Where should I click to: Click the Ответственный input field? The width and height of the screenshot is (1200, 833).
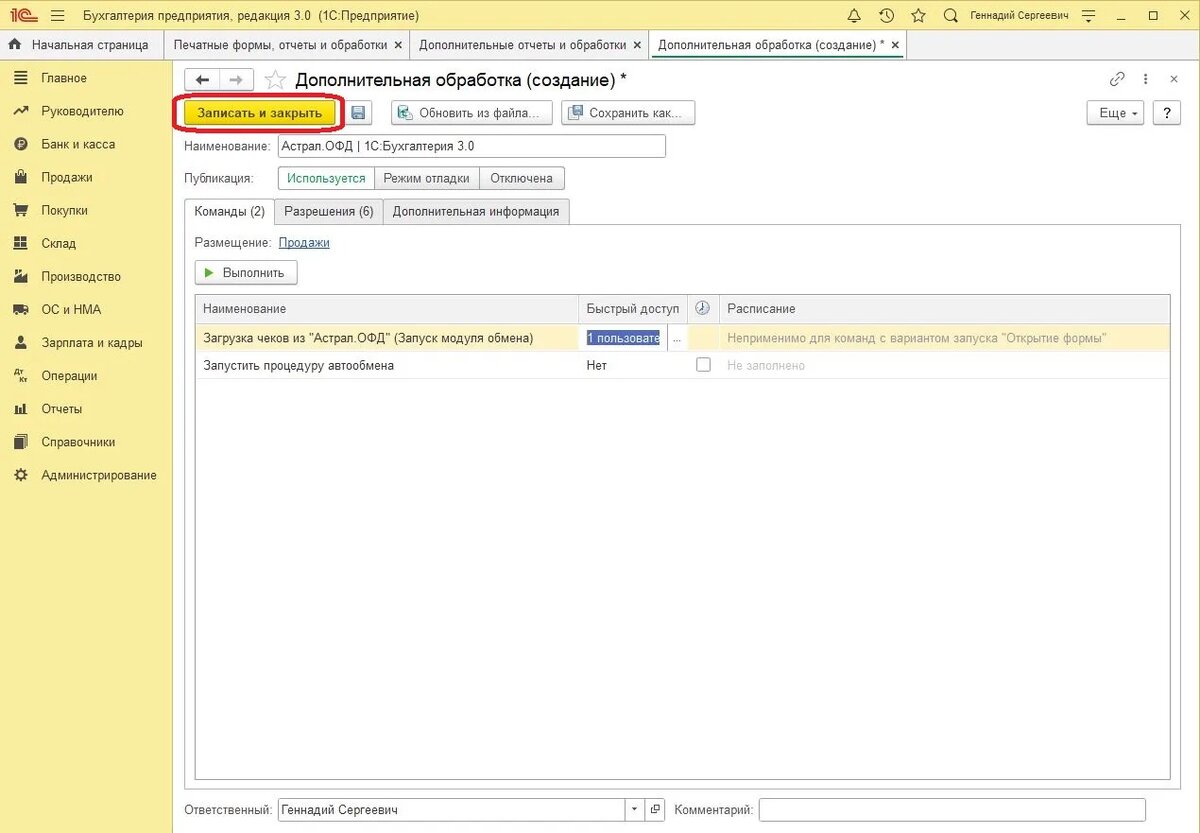tap(452, 809)
